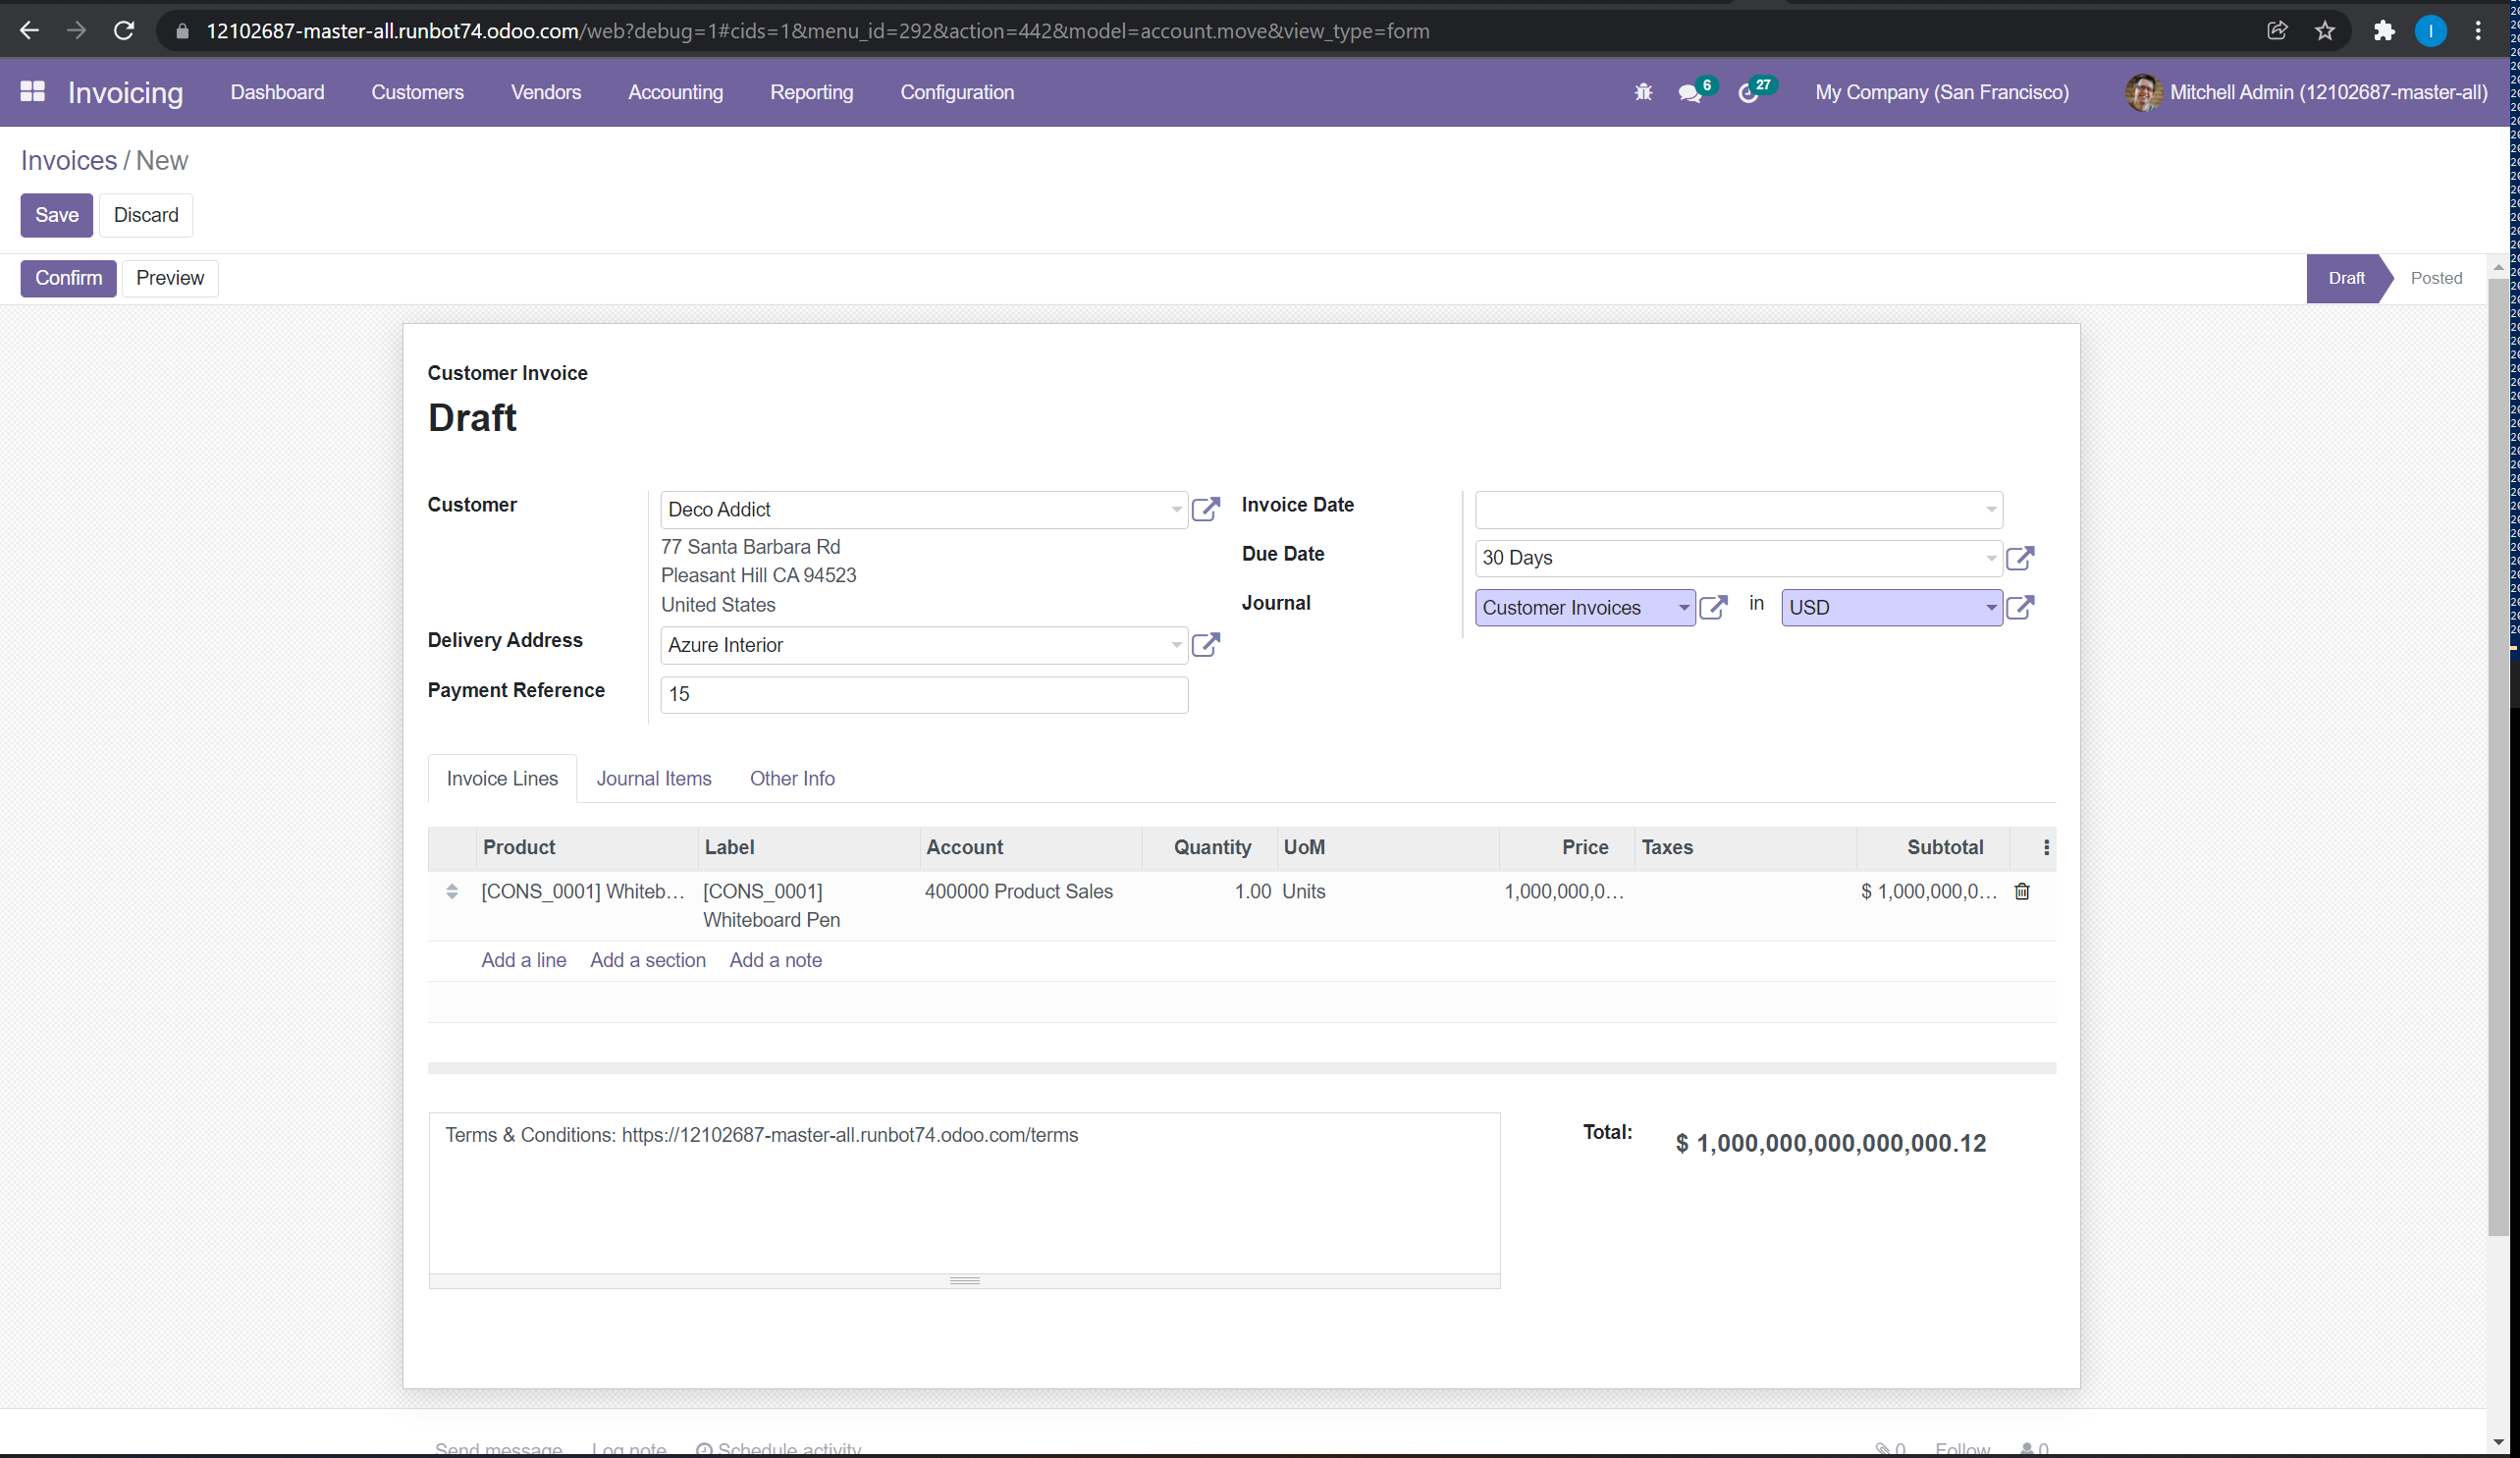Viewport: 2520px width, 1458px height.
Task: Open the activities clock icon
Action: click(1751, 92)
